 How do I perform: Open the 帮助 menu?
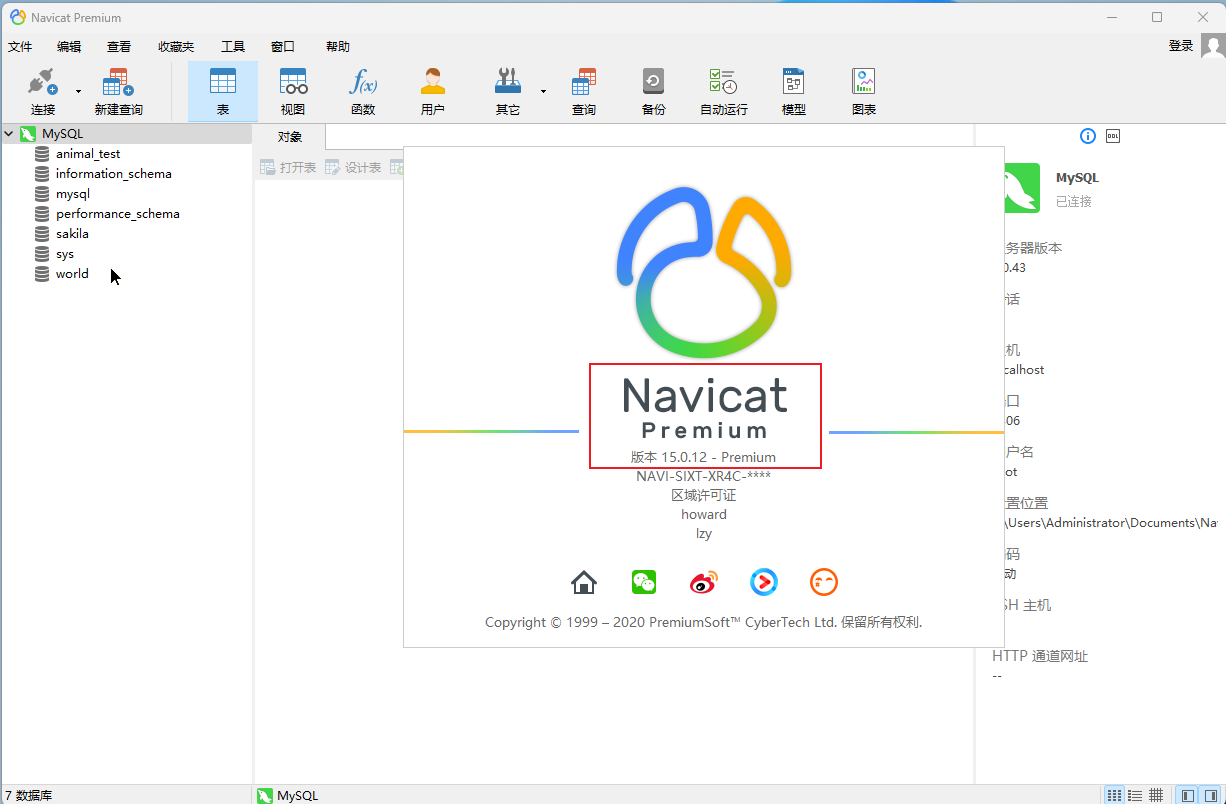coord(338,47)
